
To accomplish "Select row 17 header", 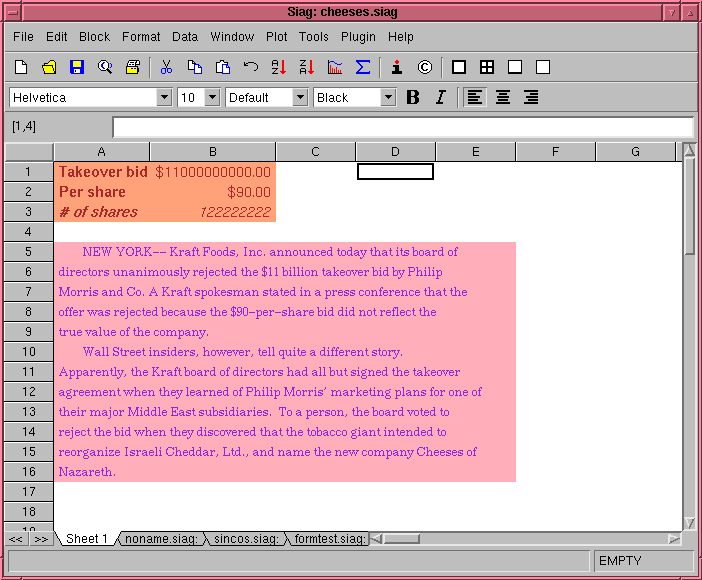I will 29,491.
